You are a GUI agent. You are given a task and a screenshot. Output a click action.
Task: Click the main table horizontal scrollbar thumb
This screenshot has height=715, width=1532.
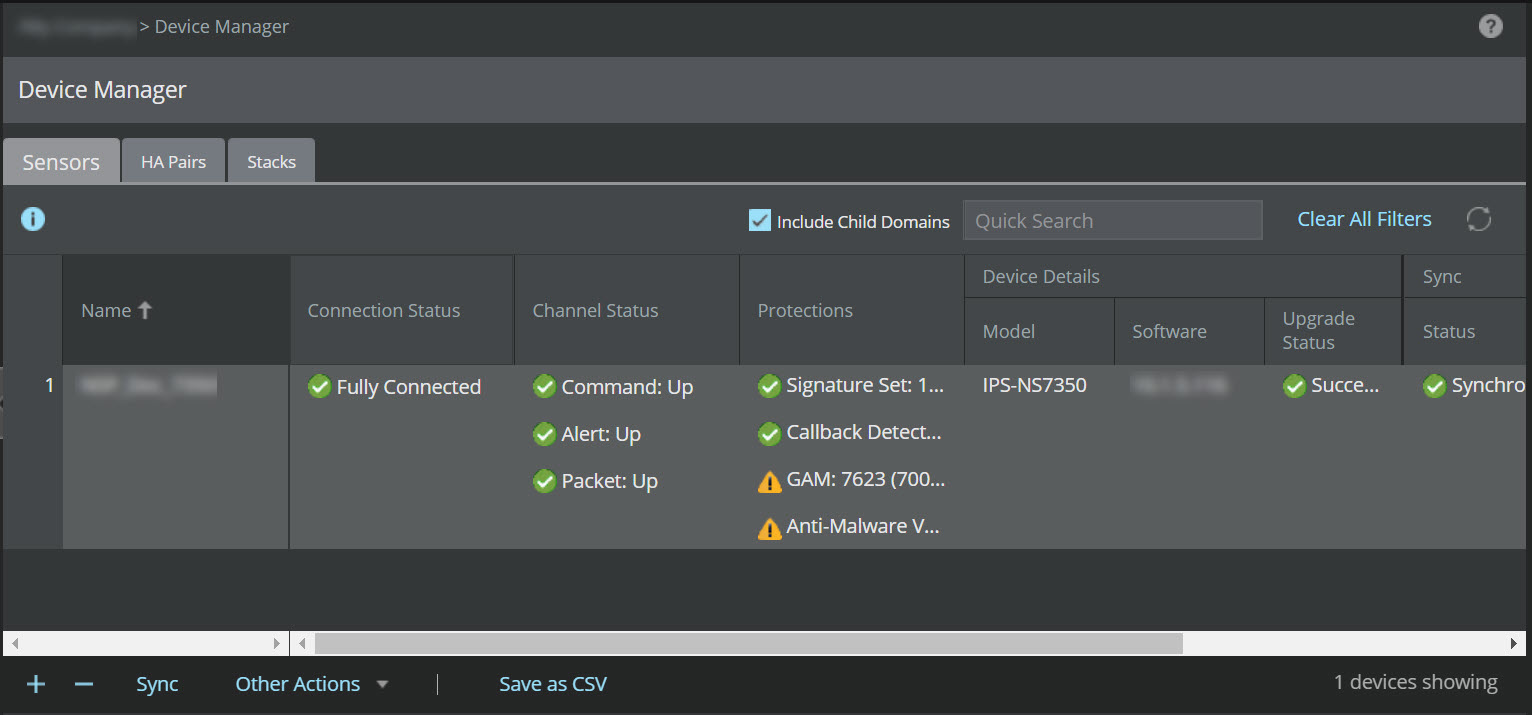pyautogui.click(x=748, y=643)
